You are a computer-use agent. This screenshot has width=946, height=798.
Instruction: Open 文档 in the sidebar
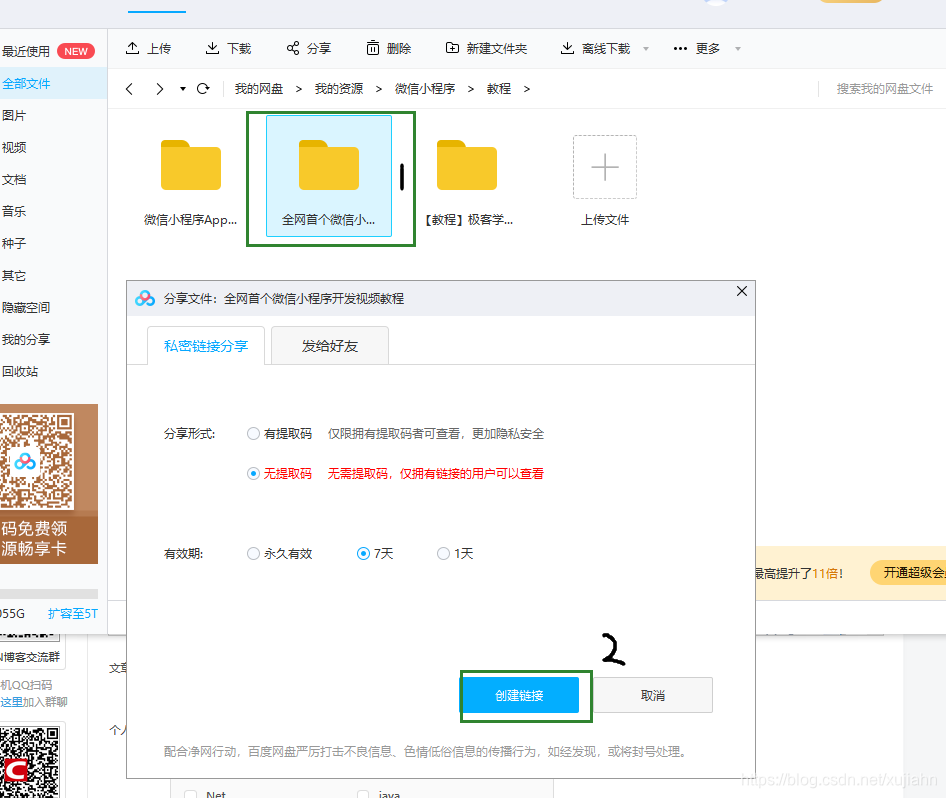(x=53, y=179)
